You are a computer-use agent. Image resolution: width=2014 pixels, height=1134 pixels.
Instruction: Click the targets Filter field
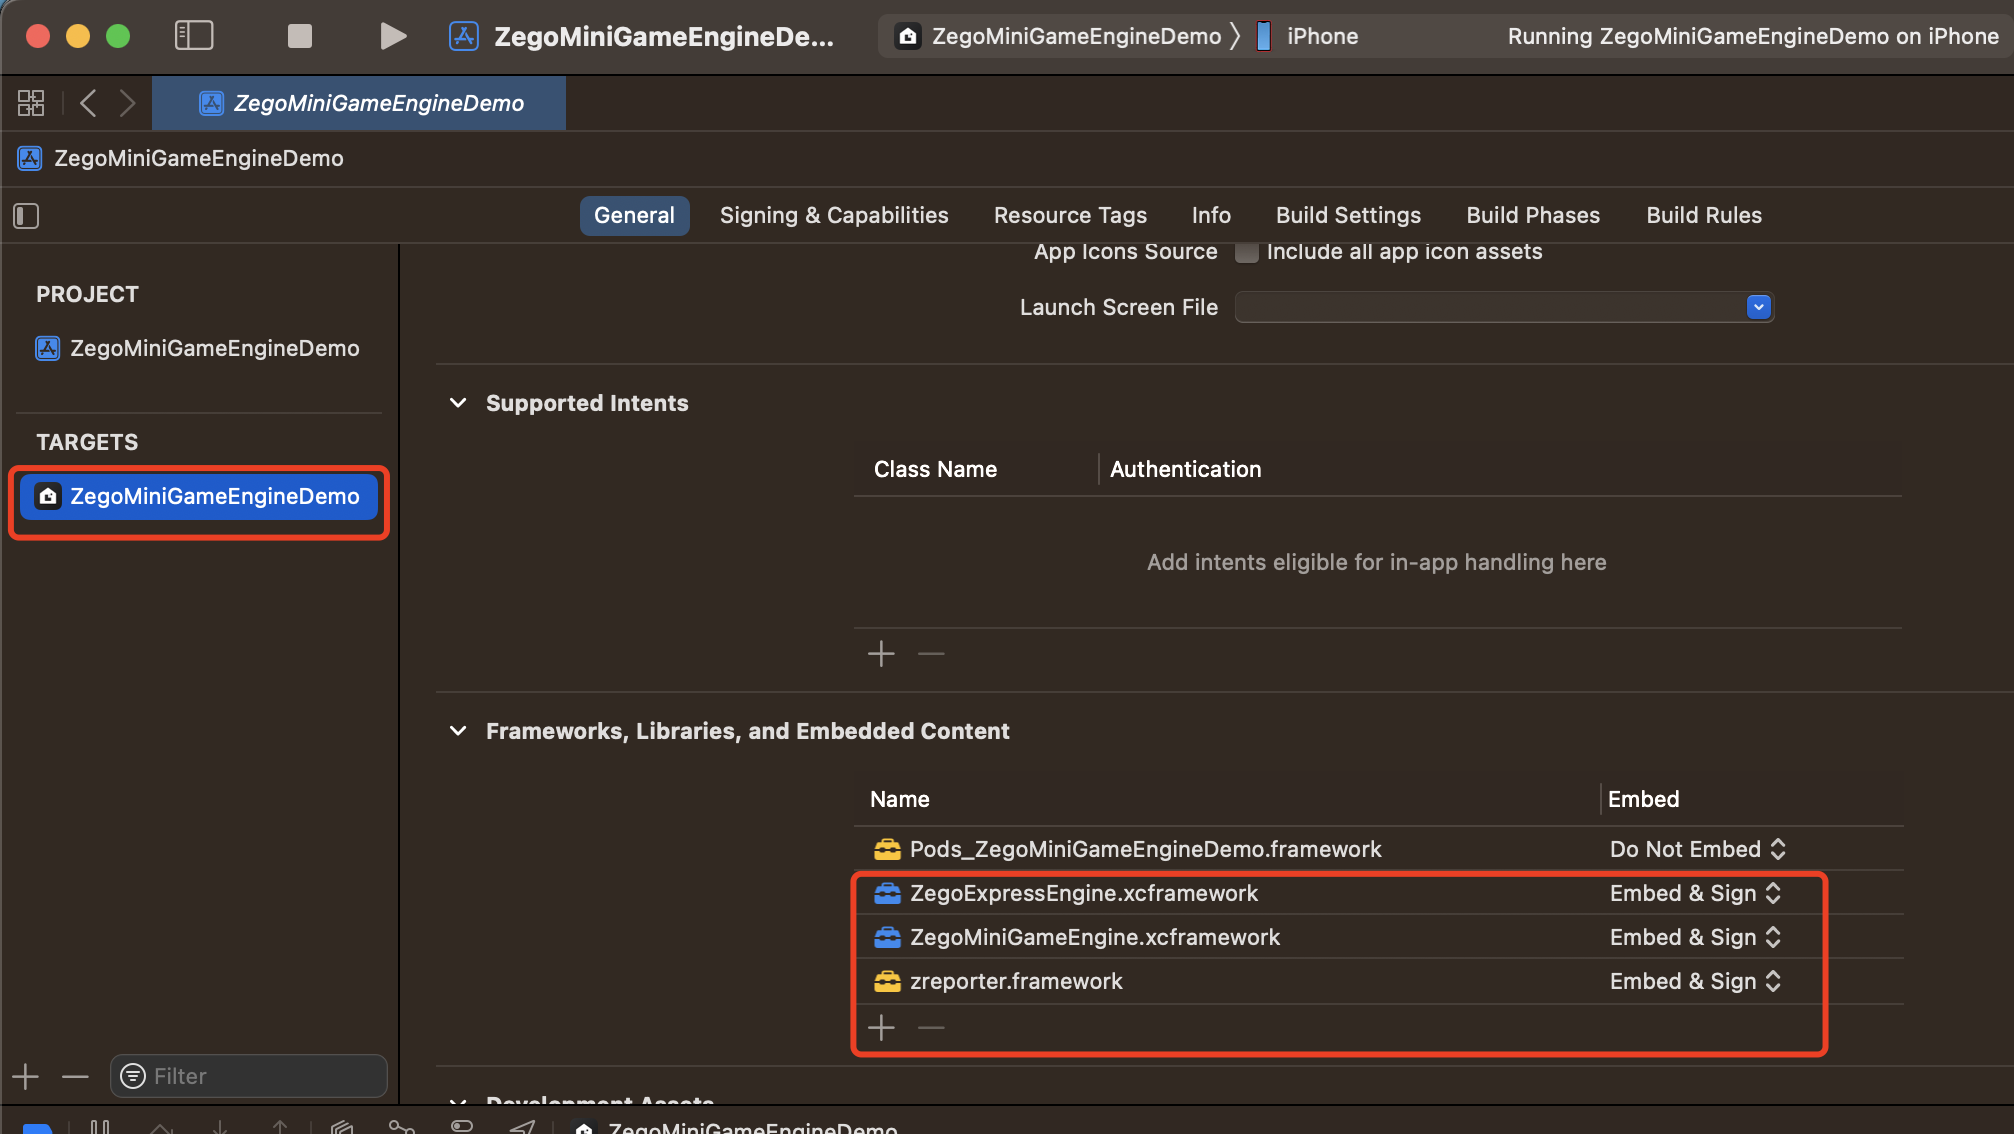(x=249, y=1076)
